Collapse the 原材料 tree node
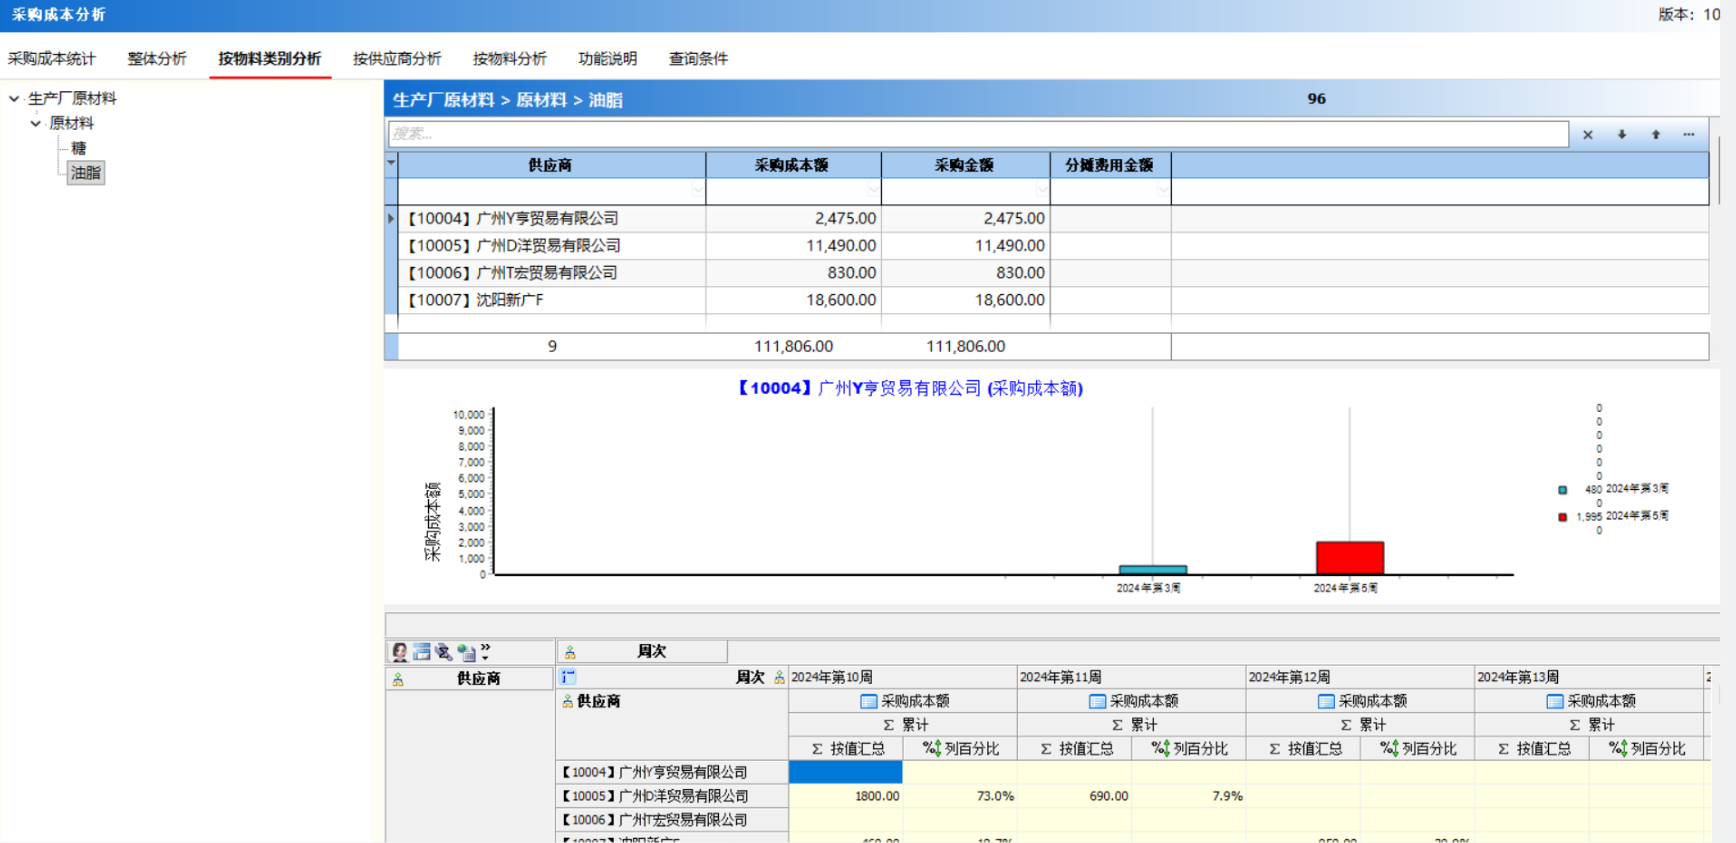Viewport: 1736px width, 843px height. tap(36, 124)
